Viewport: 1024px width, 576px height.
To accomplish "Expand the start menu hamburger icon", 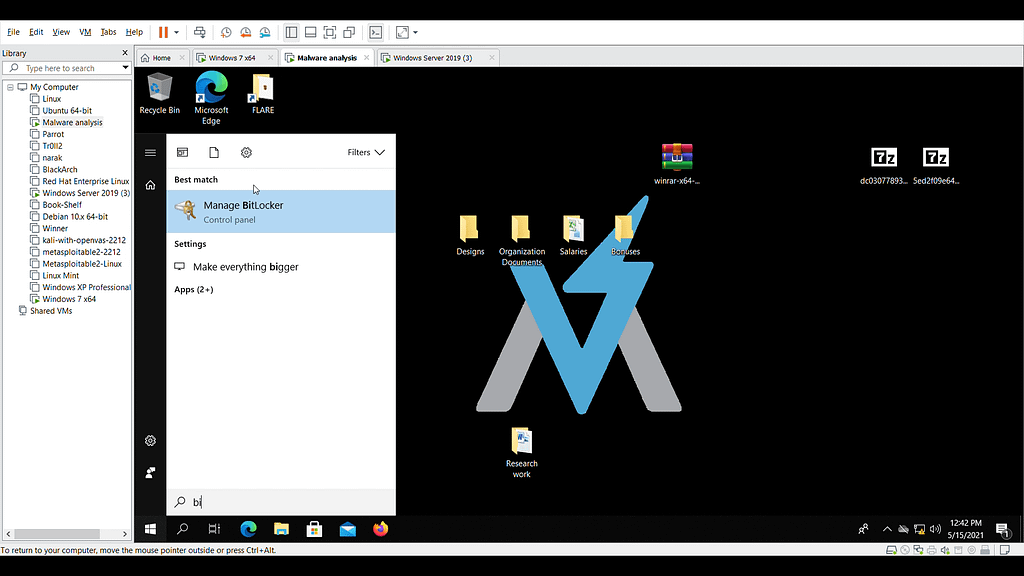I will coord(150,153).
